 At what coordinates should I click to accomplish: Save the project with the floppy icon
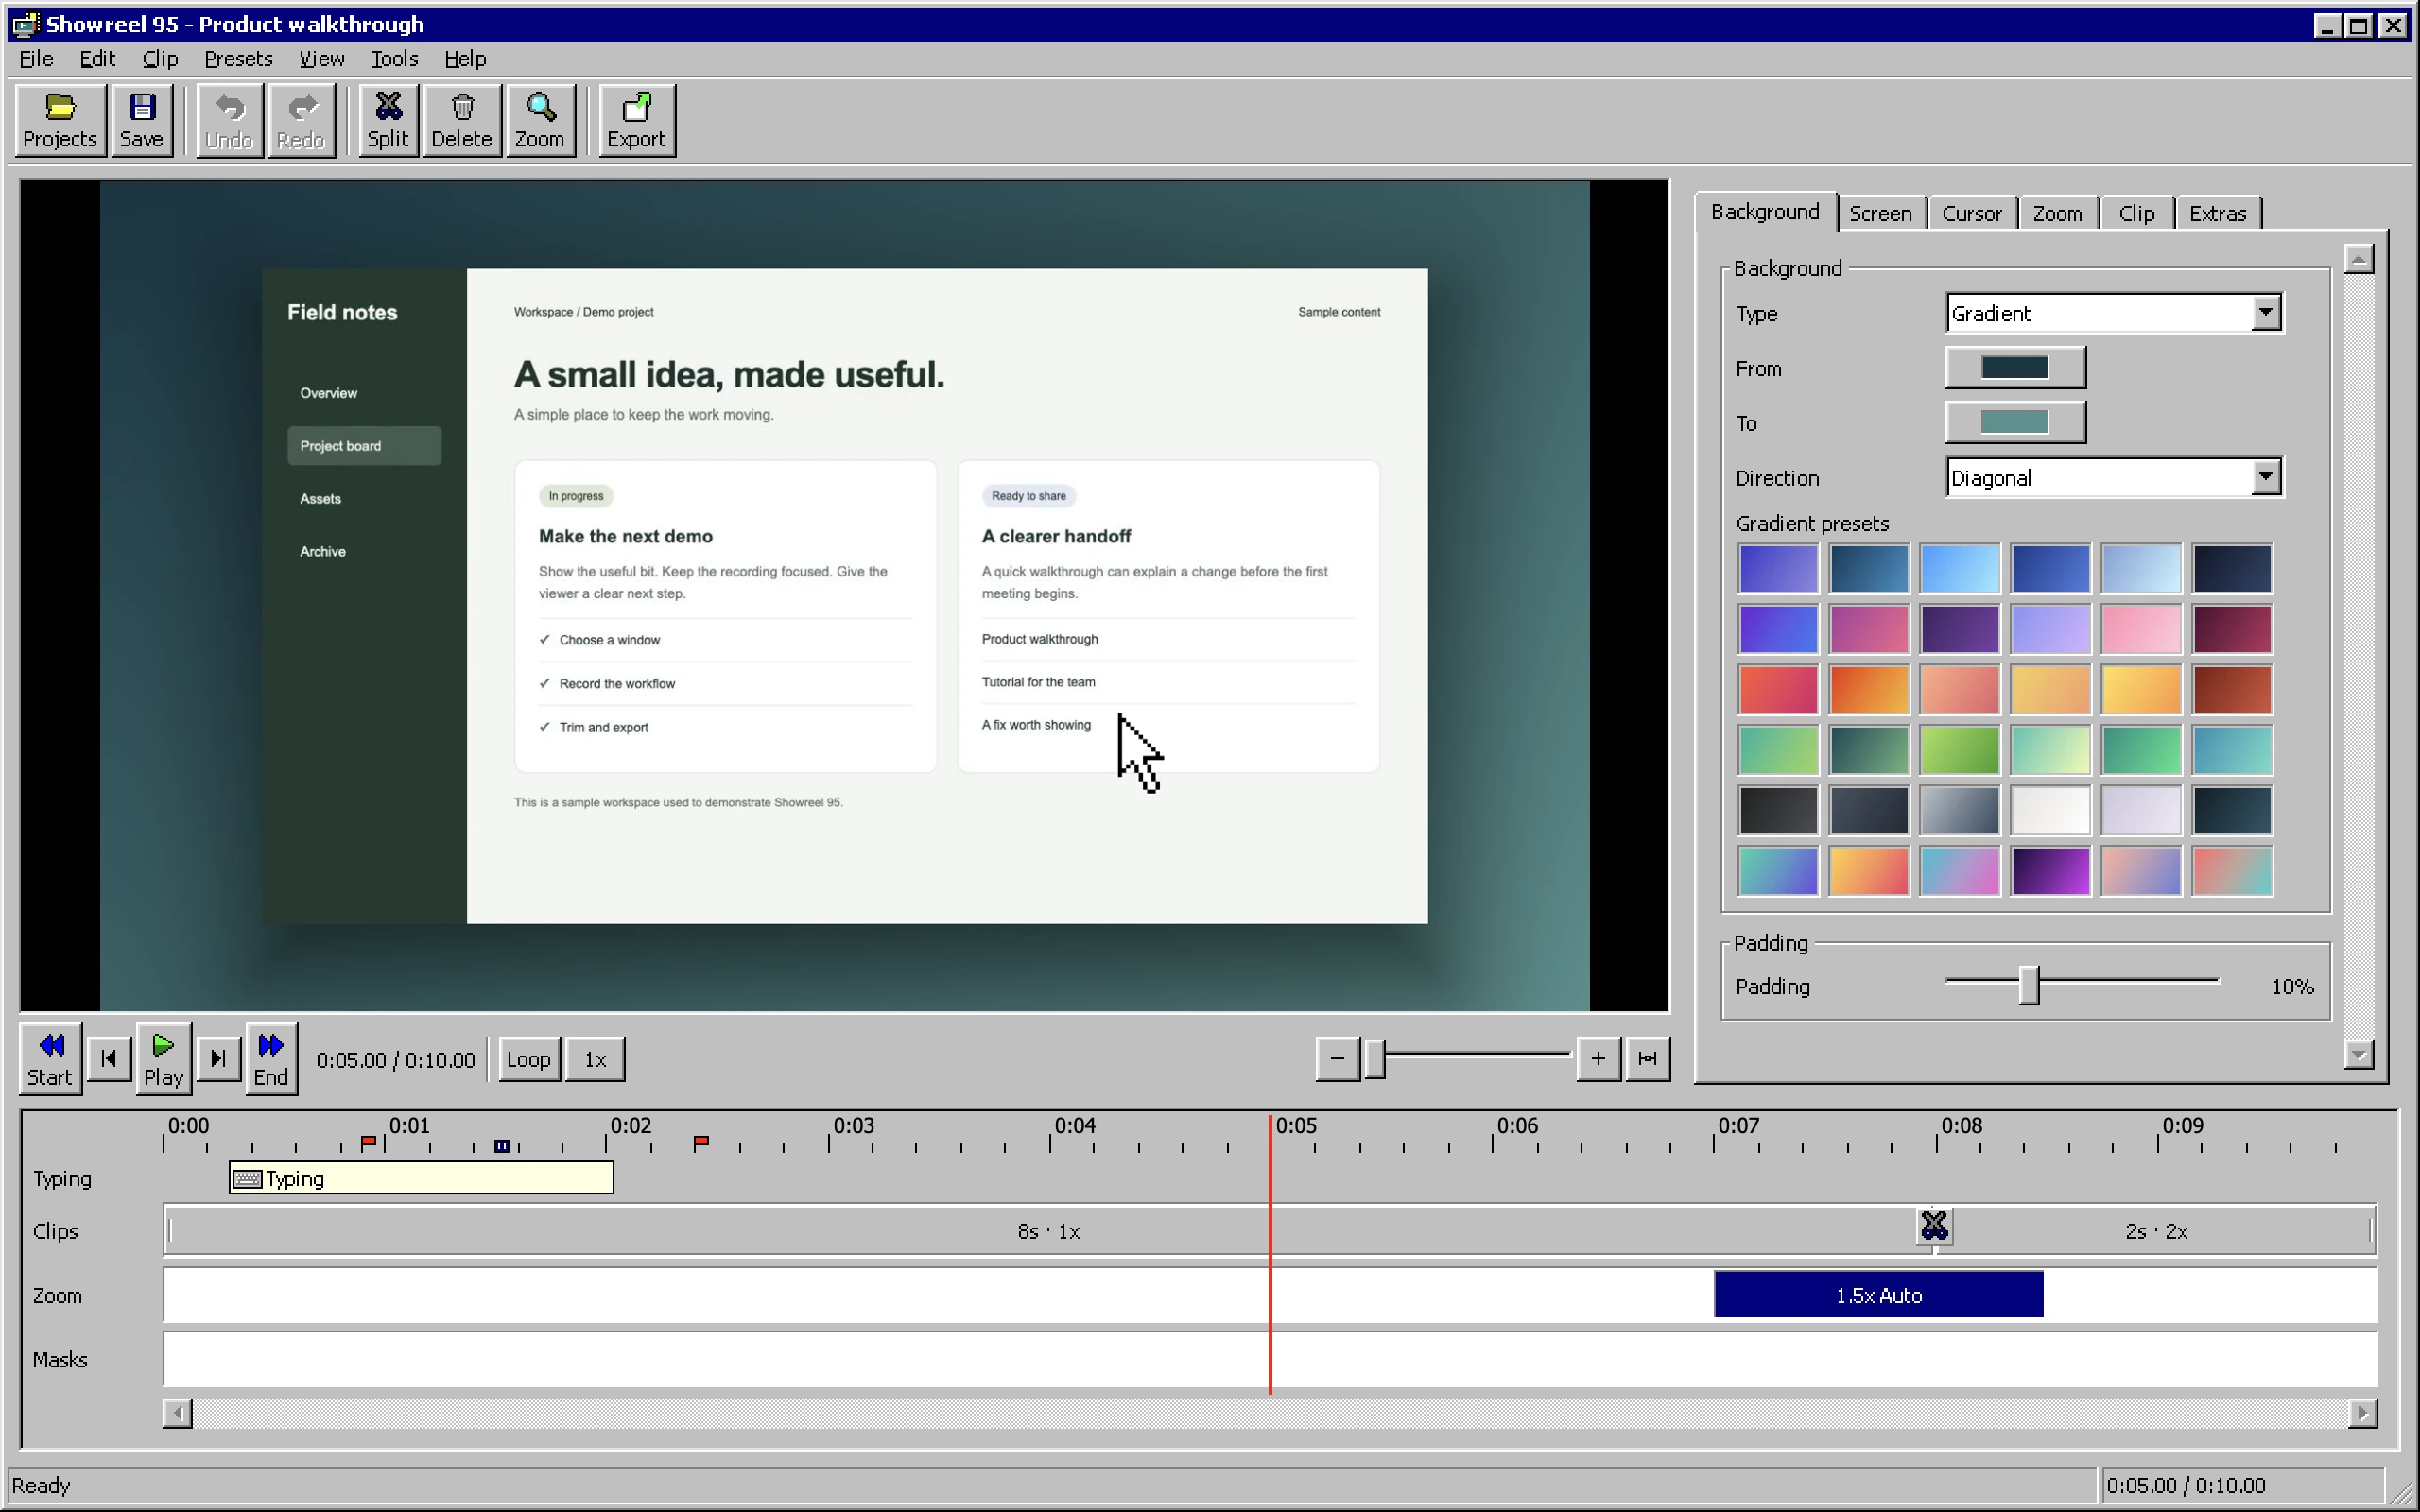coord(141,121)
